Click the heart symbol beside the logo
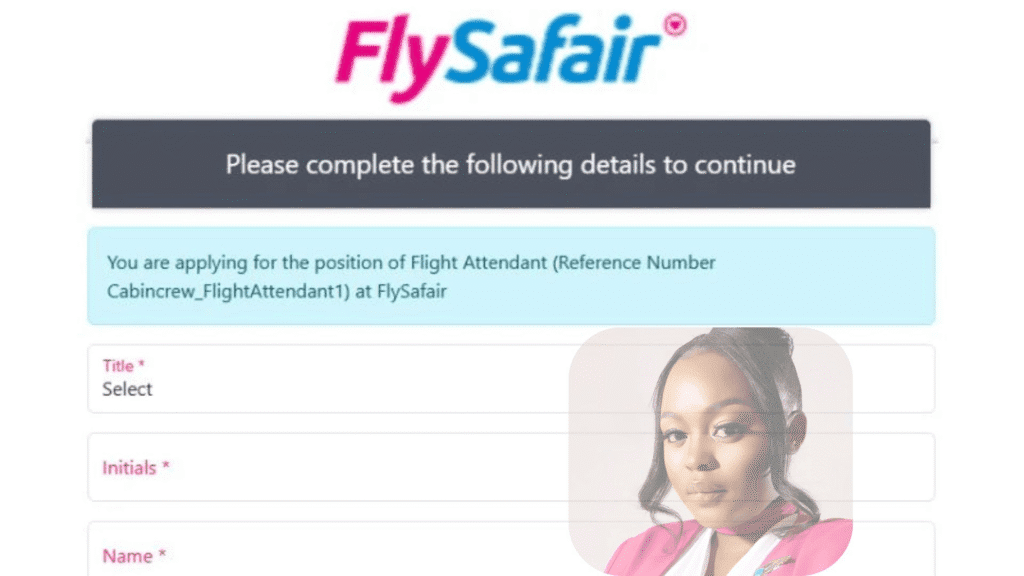 point(676,23)
